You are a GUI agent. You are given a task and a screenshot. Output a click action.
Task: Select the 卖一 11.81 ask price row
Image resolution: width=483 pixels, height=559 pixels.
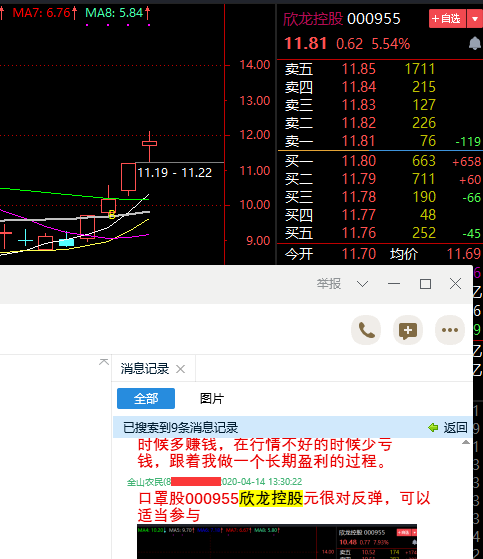click(x=380, y=141)
